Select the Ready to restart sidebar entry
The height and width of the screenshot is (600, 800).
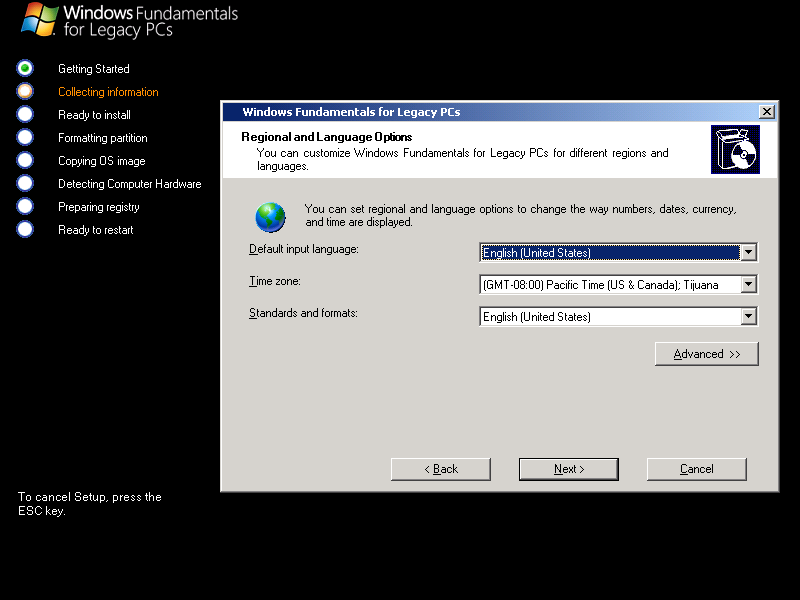point(95,229)
